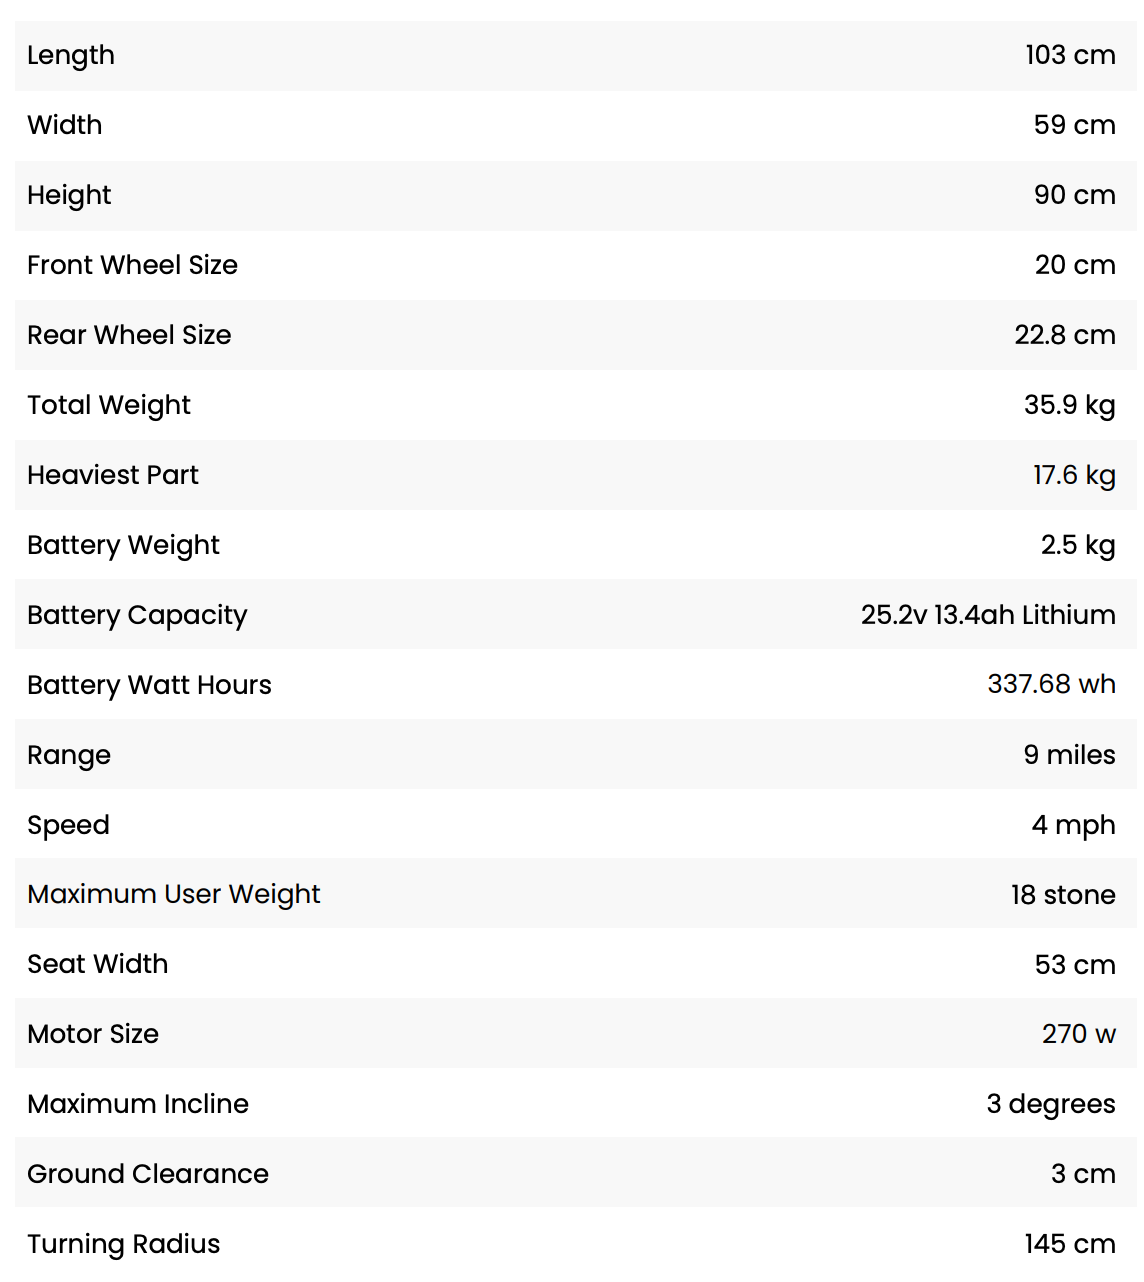1144x1282 pixels.
Task: Click the Length row label
Action: pos(71,56)
